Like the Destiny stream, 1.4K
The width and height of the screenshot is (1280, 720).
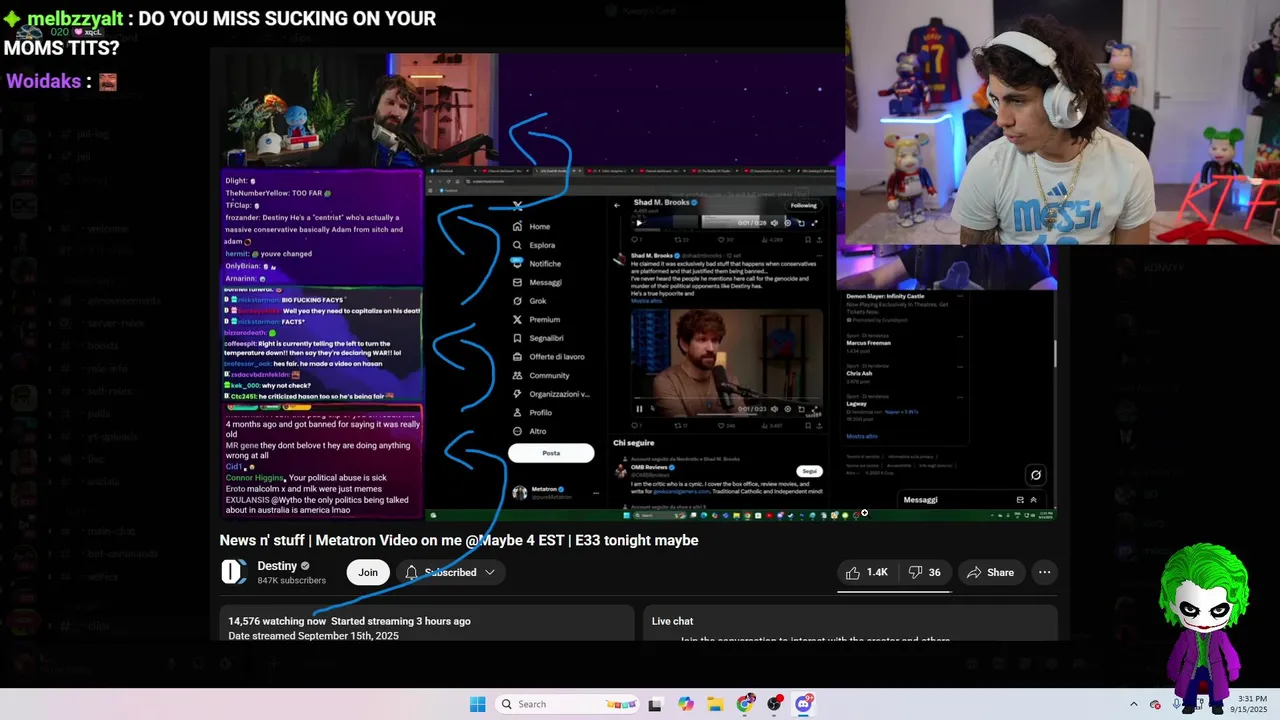(866, 572)
